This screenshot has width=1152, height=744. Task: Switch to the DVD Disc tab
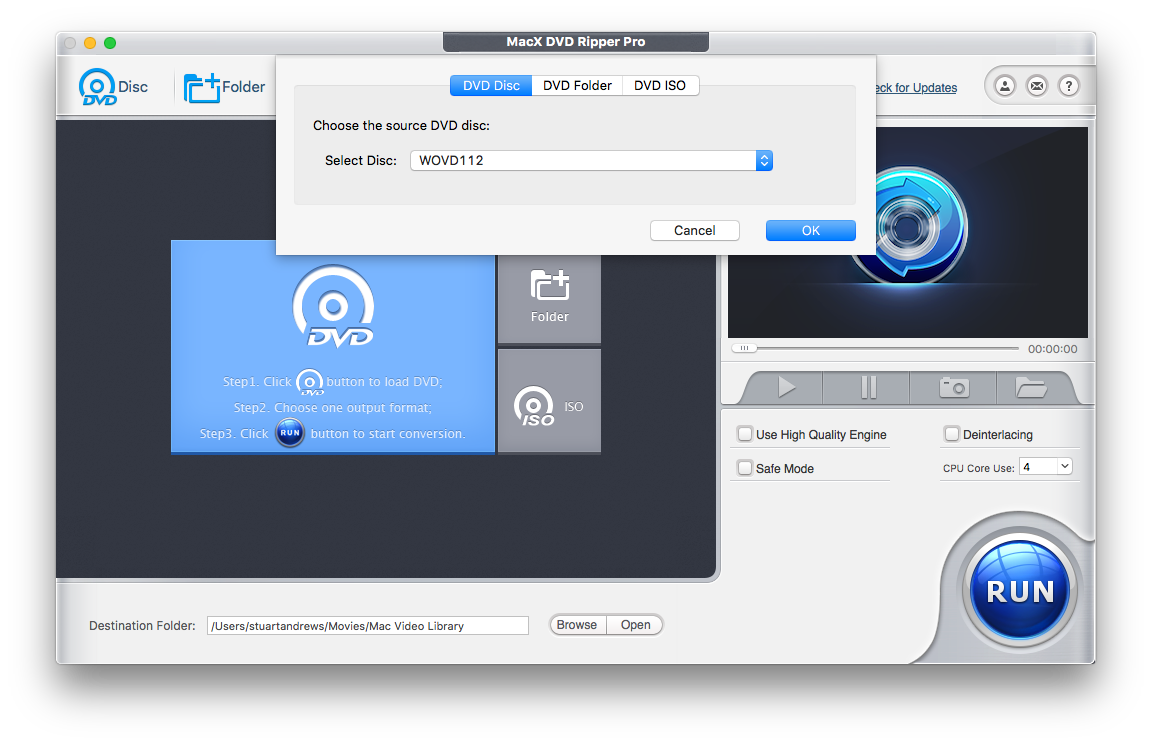pos(491,85)
